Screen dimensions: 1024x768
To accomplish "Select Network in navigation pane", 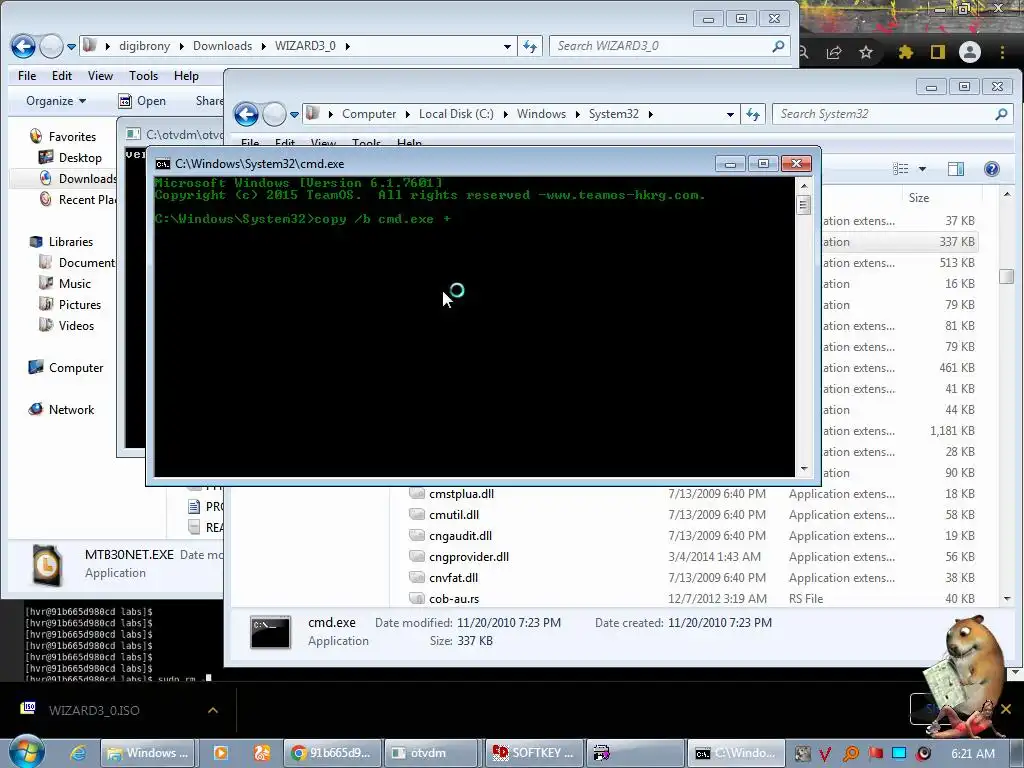I will click(x=61, y=409).
